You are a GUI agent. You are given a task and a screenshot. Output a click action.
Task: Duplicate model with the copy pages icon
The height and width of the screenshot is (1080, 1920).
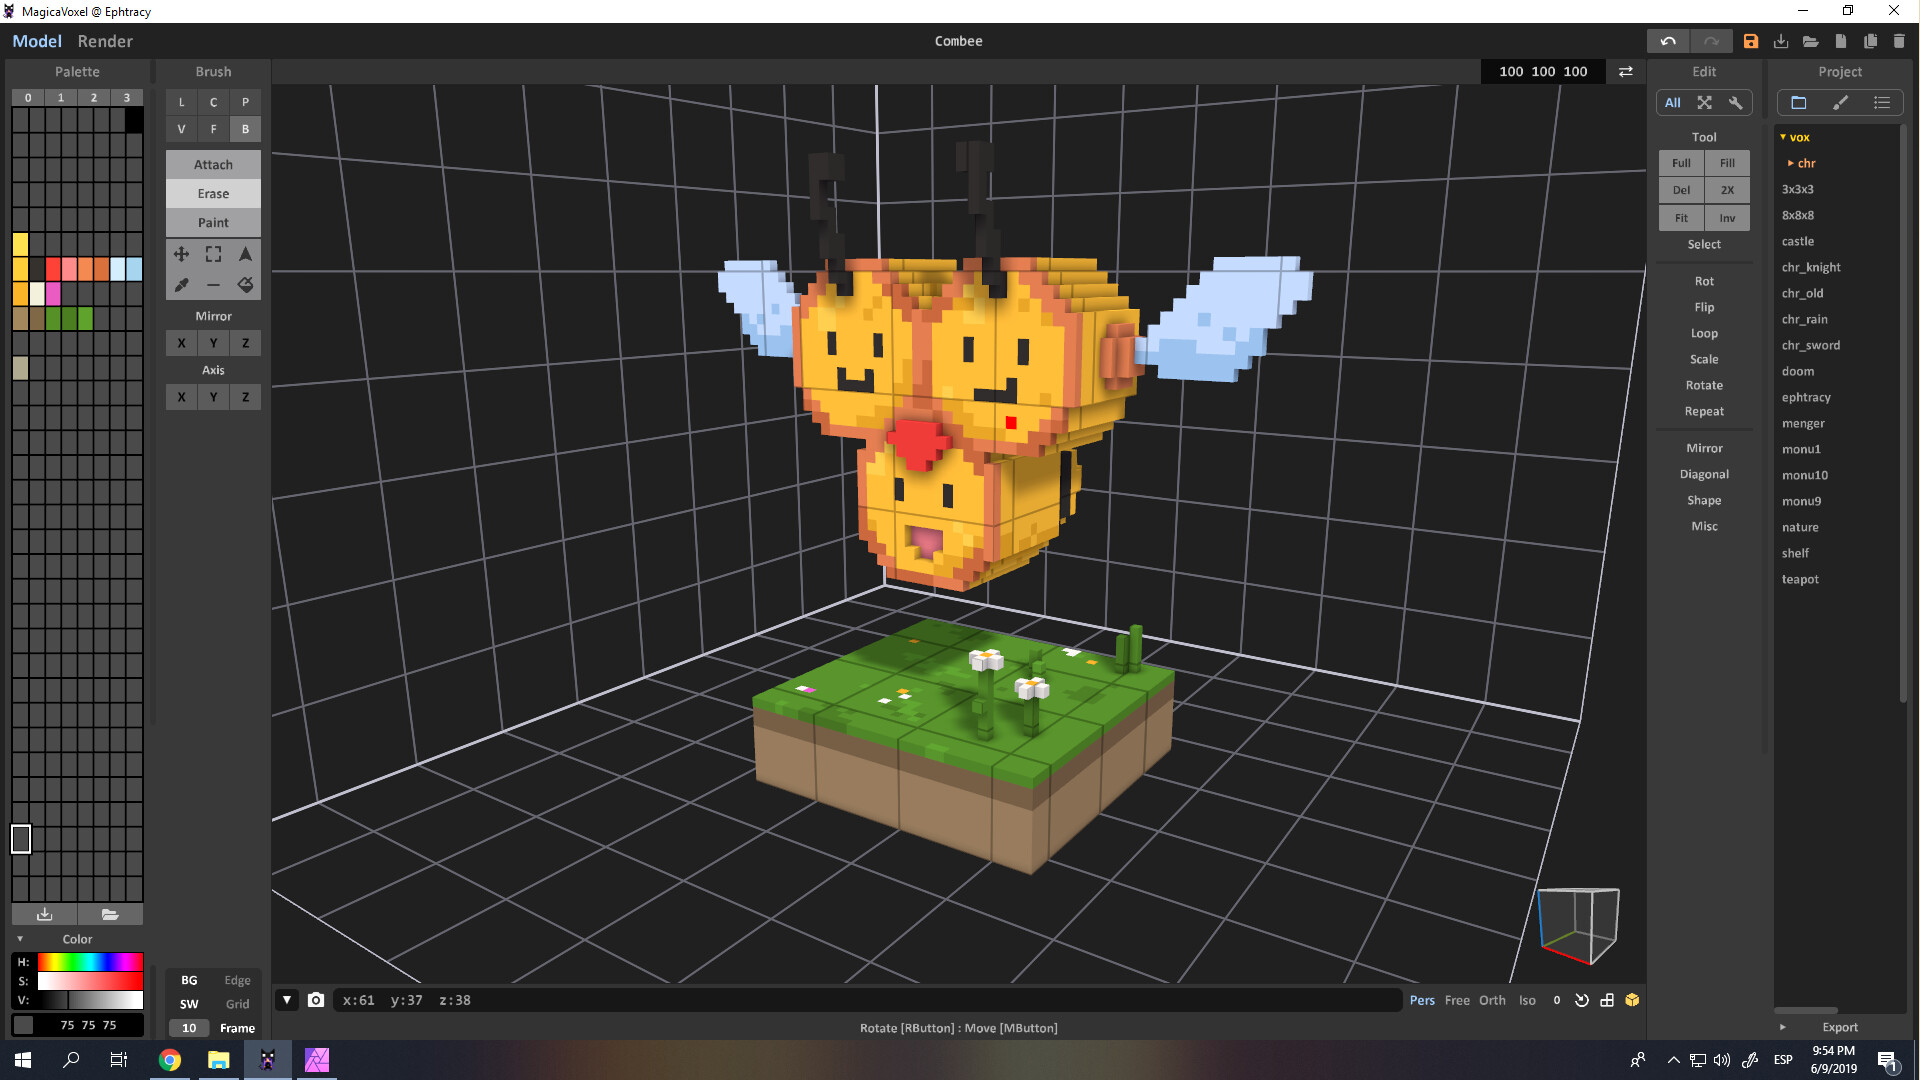tap(1870, 41)
